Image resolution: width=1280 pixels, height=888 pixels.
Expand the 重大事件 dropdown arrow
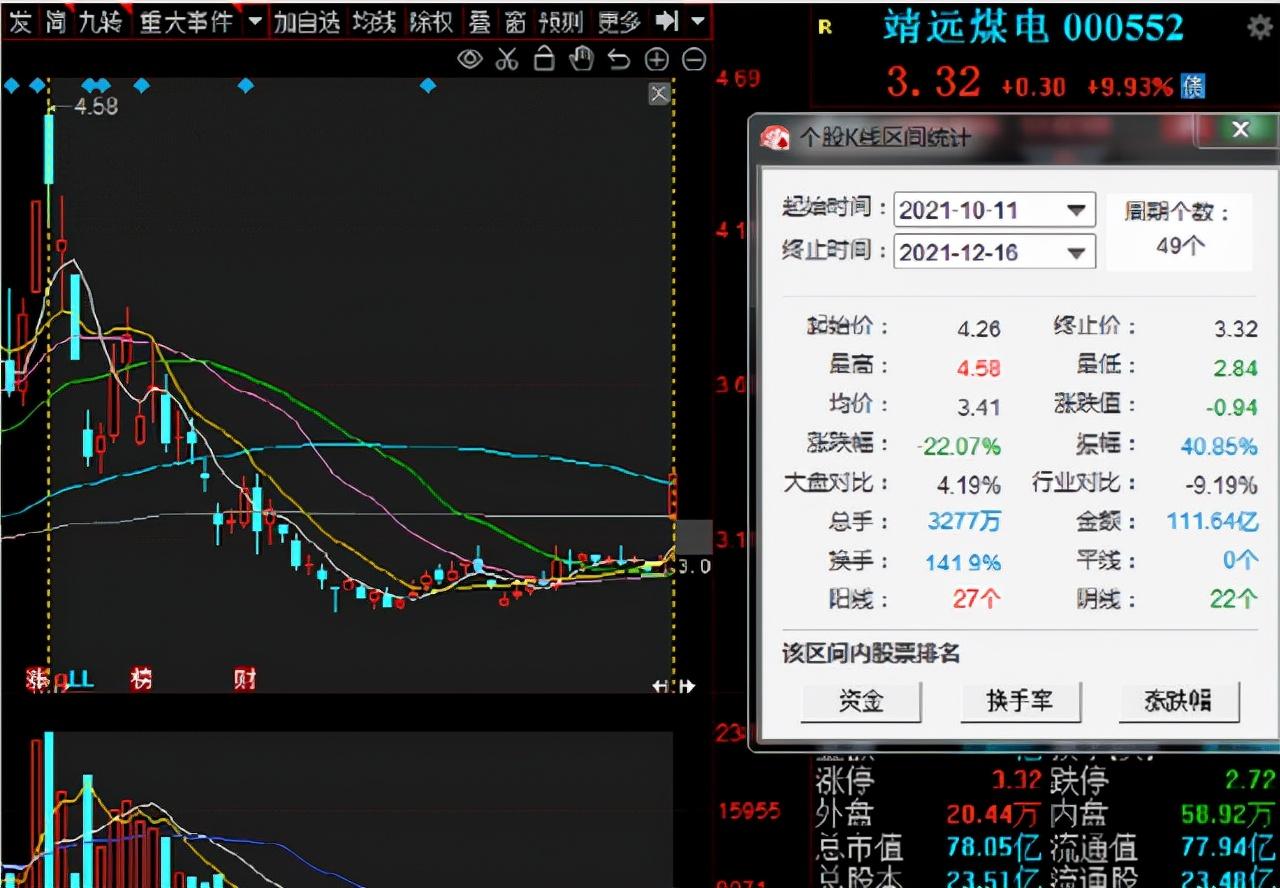coord(255,20)
